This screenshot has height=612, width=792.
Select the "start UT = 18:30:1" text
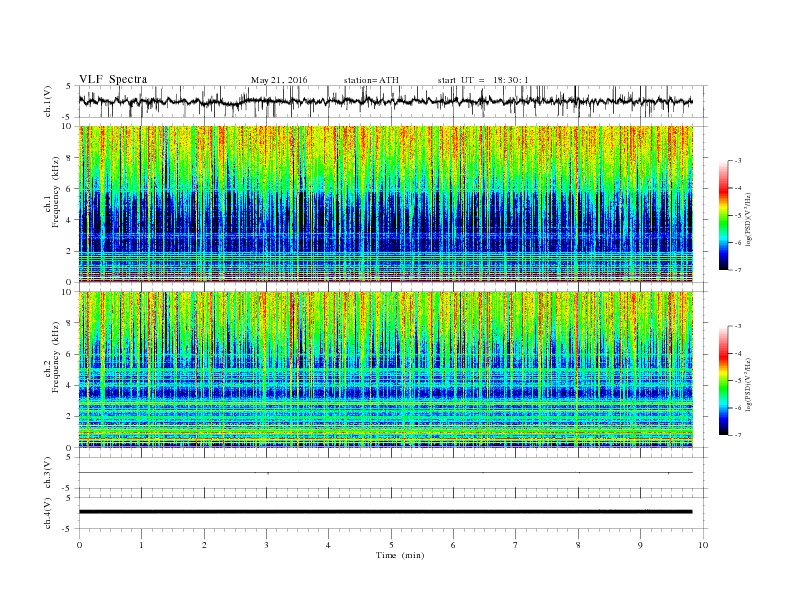click(483, 80)
